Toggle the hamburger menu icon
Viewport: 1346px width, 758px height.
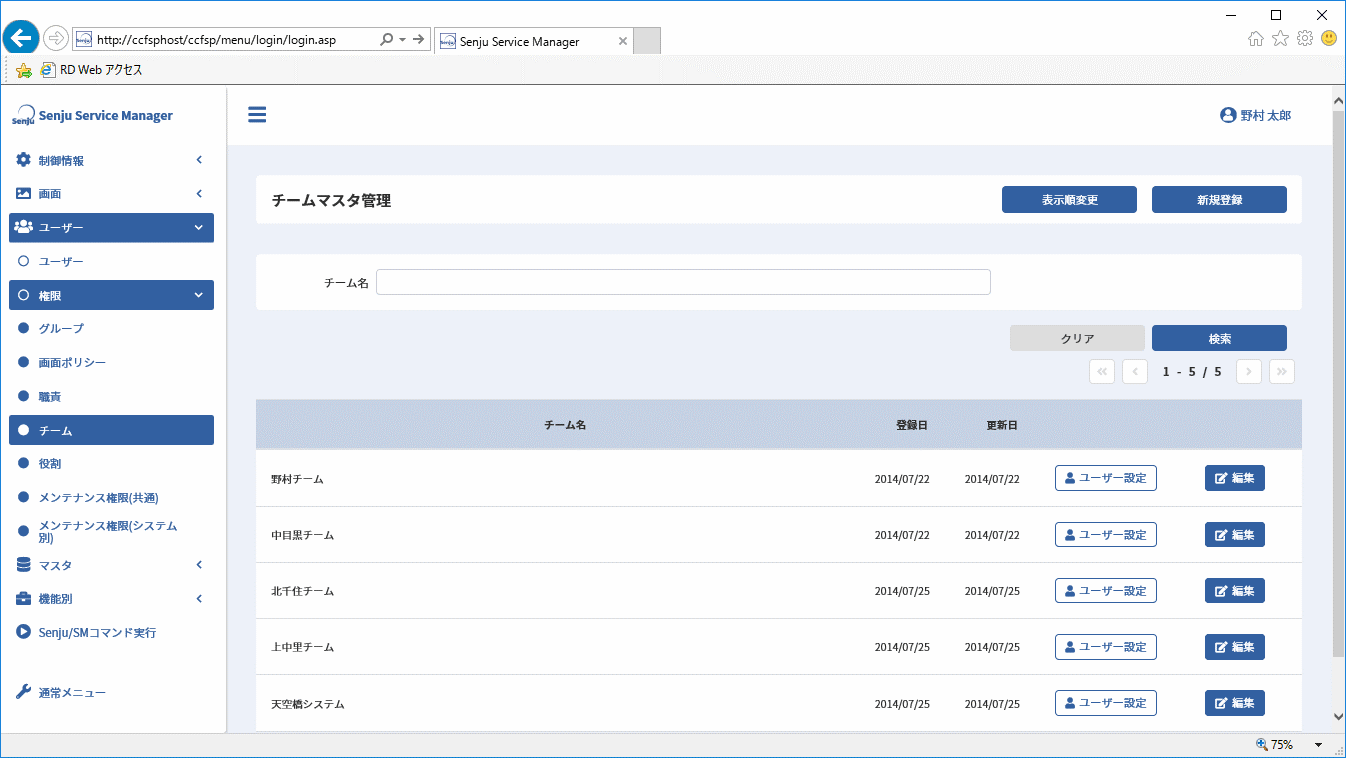(257, 115)
